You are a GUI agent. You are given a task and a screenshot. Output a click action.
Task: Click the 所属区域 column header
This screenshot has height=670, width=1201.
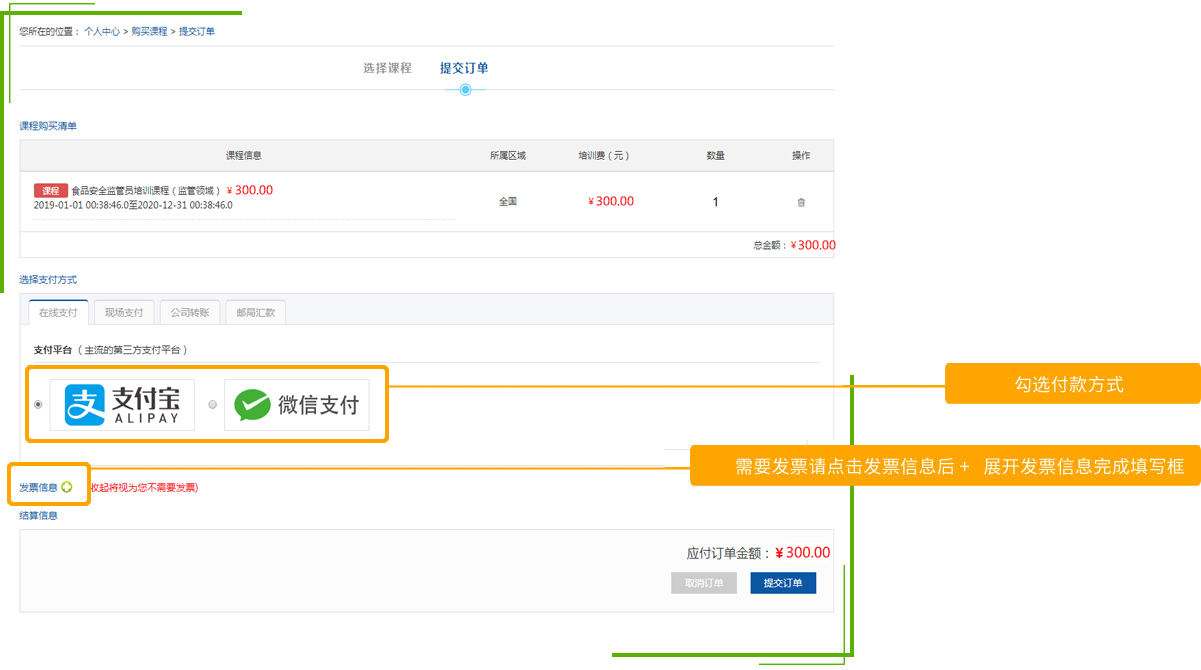click(508, 156)
